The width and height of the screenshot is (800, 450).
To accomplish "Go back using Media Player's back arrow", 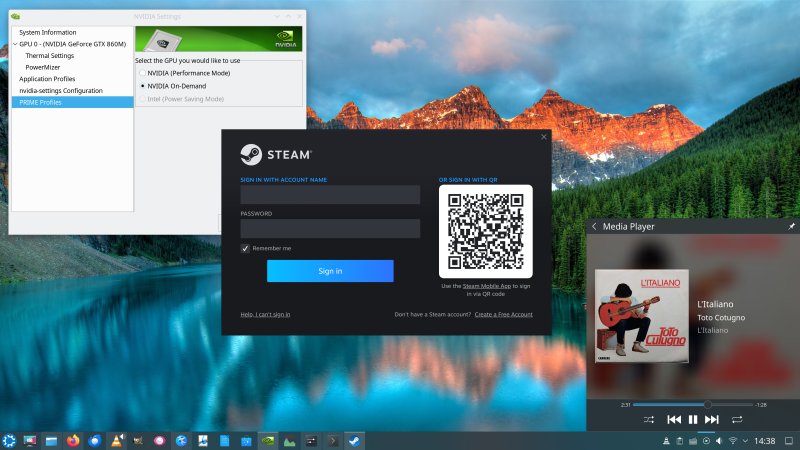I will pos(594,227).
